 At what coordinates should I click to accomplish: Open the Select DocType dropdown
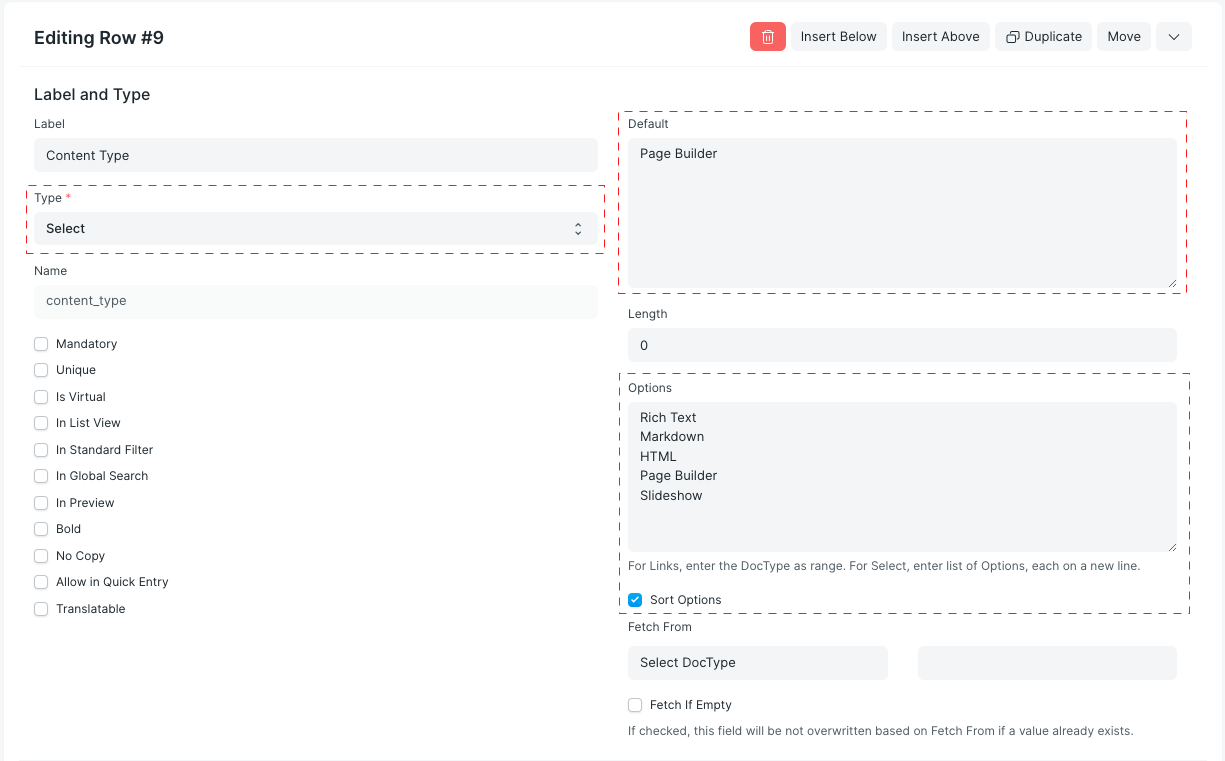(757, 662)
